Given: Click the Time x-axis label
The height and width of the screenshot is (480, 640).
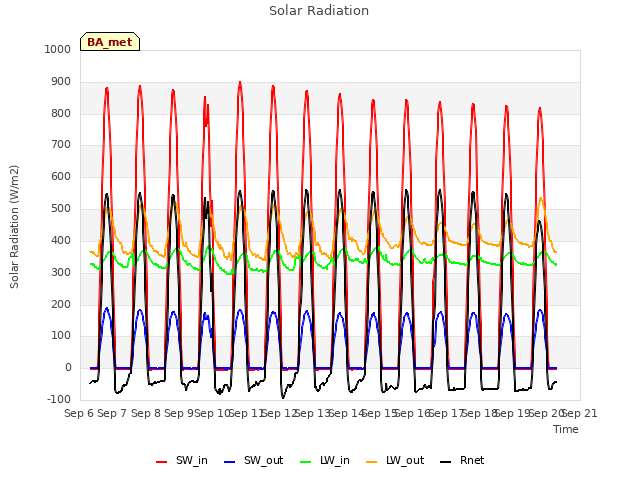Looking at the screenshot, I should point(566,429).
